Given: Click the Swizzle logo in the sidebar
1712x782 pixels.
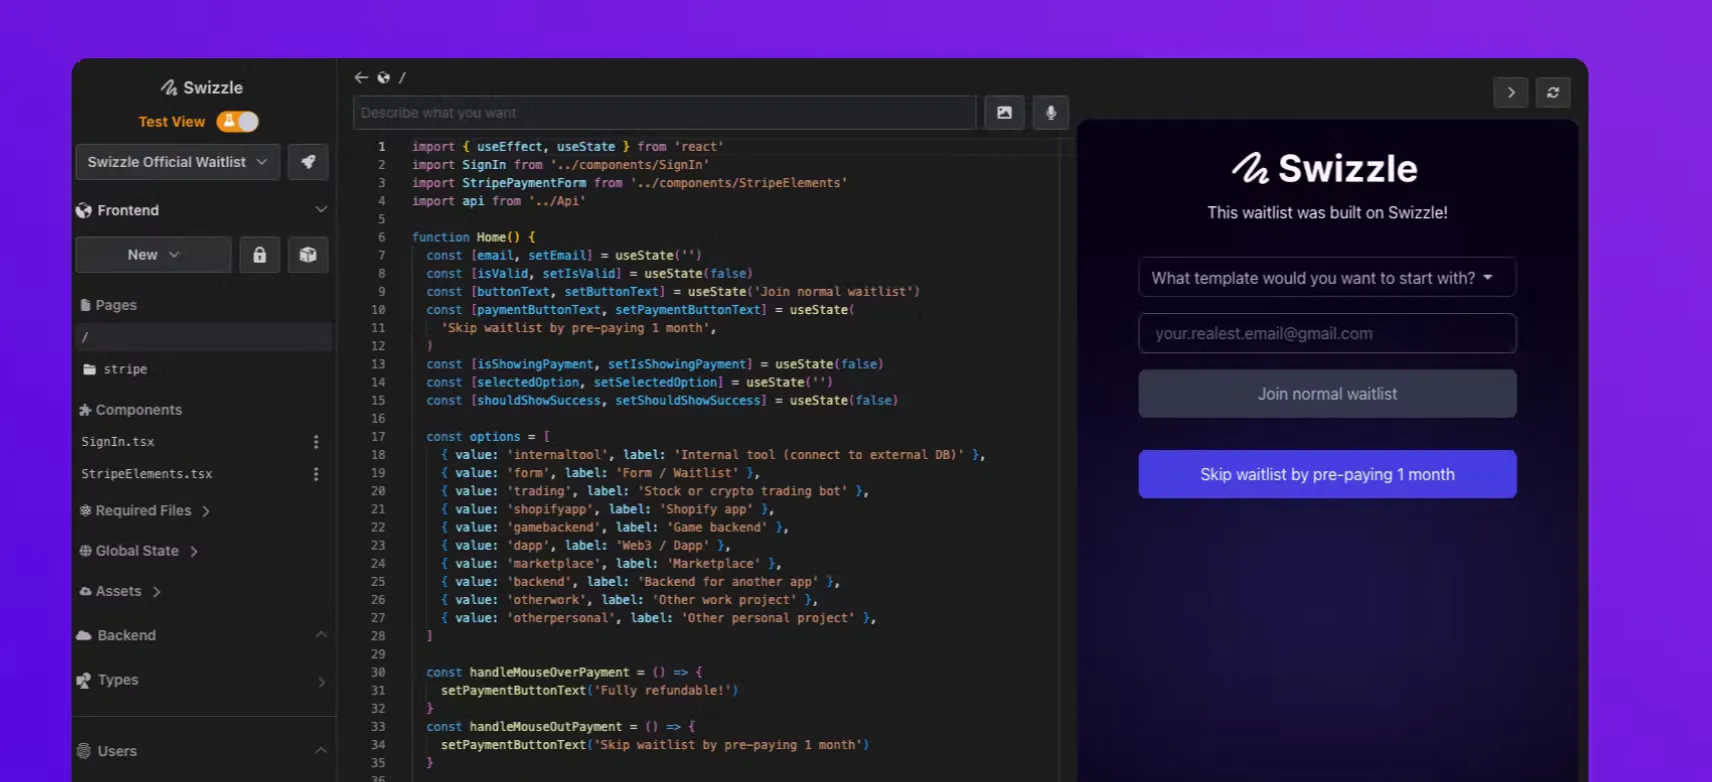Looking at the screenshot, I should pyautogui.click(x=202, y=87).
